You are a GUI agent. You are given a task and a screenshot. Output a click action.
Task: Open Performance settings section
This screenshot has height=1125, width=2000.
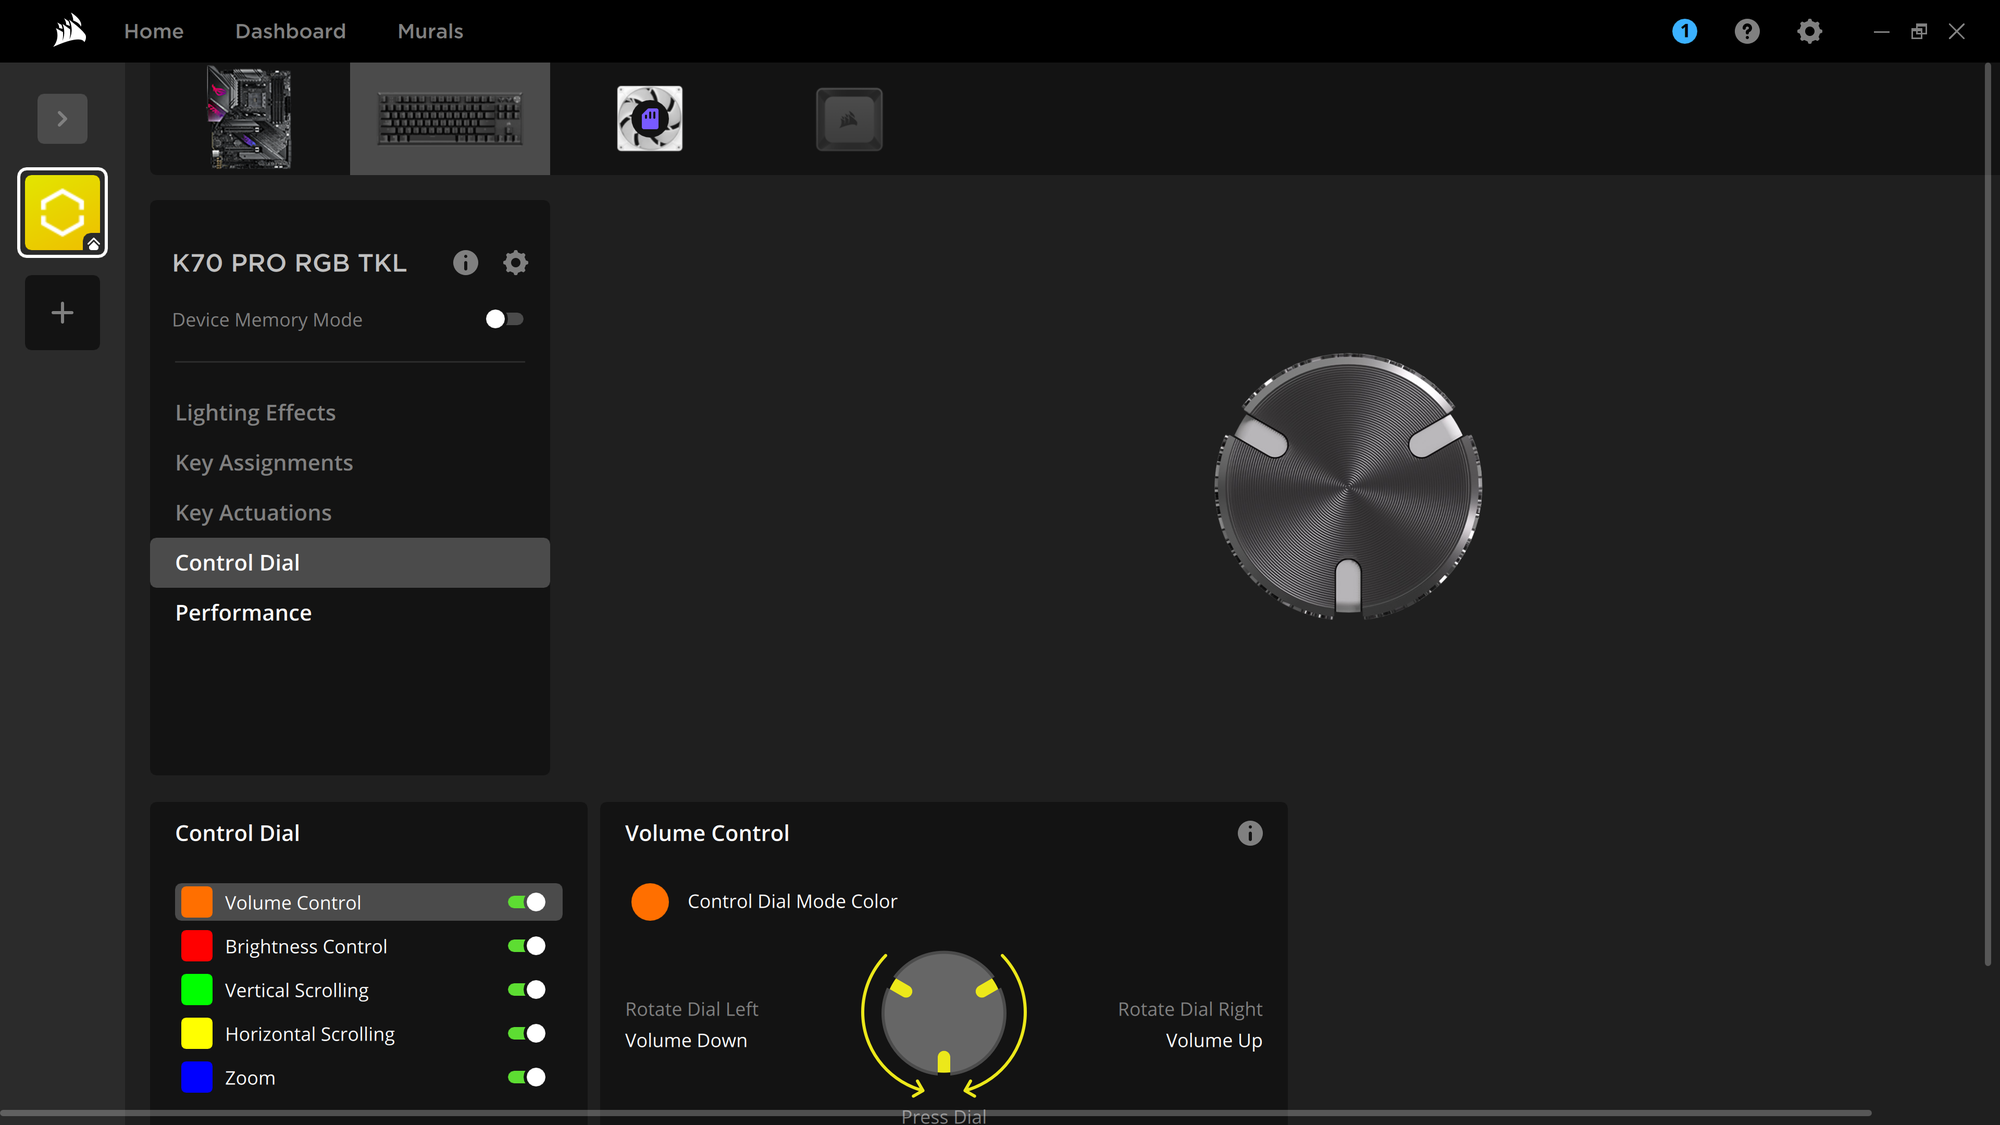point(243,611)
